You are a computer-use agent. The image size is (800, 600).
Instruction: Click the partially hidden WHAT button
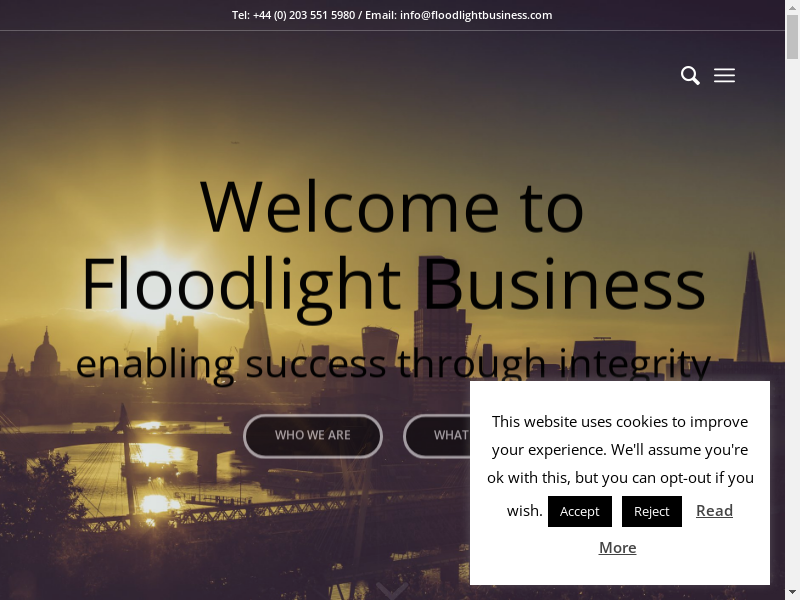(437, 436)
